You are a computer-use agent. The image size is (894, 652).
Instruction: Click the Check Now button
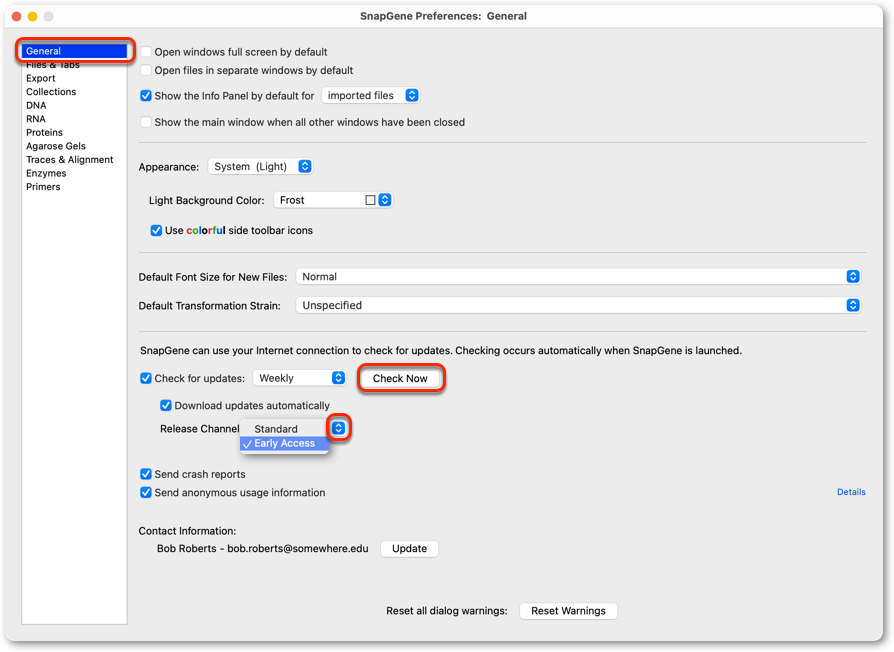tap(400, 378)
